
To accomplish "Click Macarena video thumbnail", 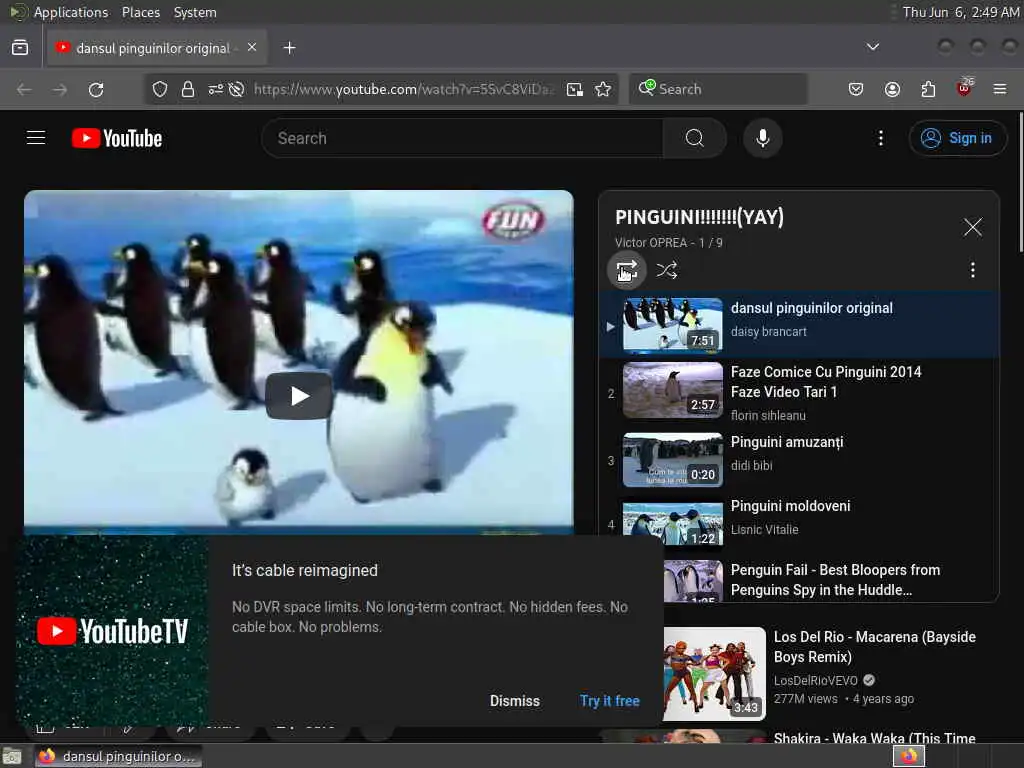I will pos(714,674).
